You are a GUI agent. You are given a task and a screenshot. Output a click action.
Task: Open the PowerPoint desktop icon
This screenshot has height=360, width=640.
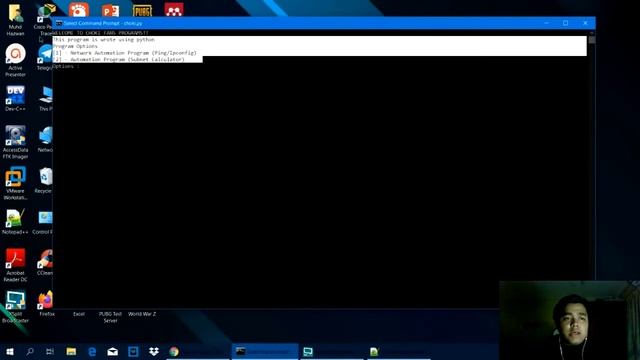[111, 11]
